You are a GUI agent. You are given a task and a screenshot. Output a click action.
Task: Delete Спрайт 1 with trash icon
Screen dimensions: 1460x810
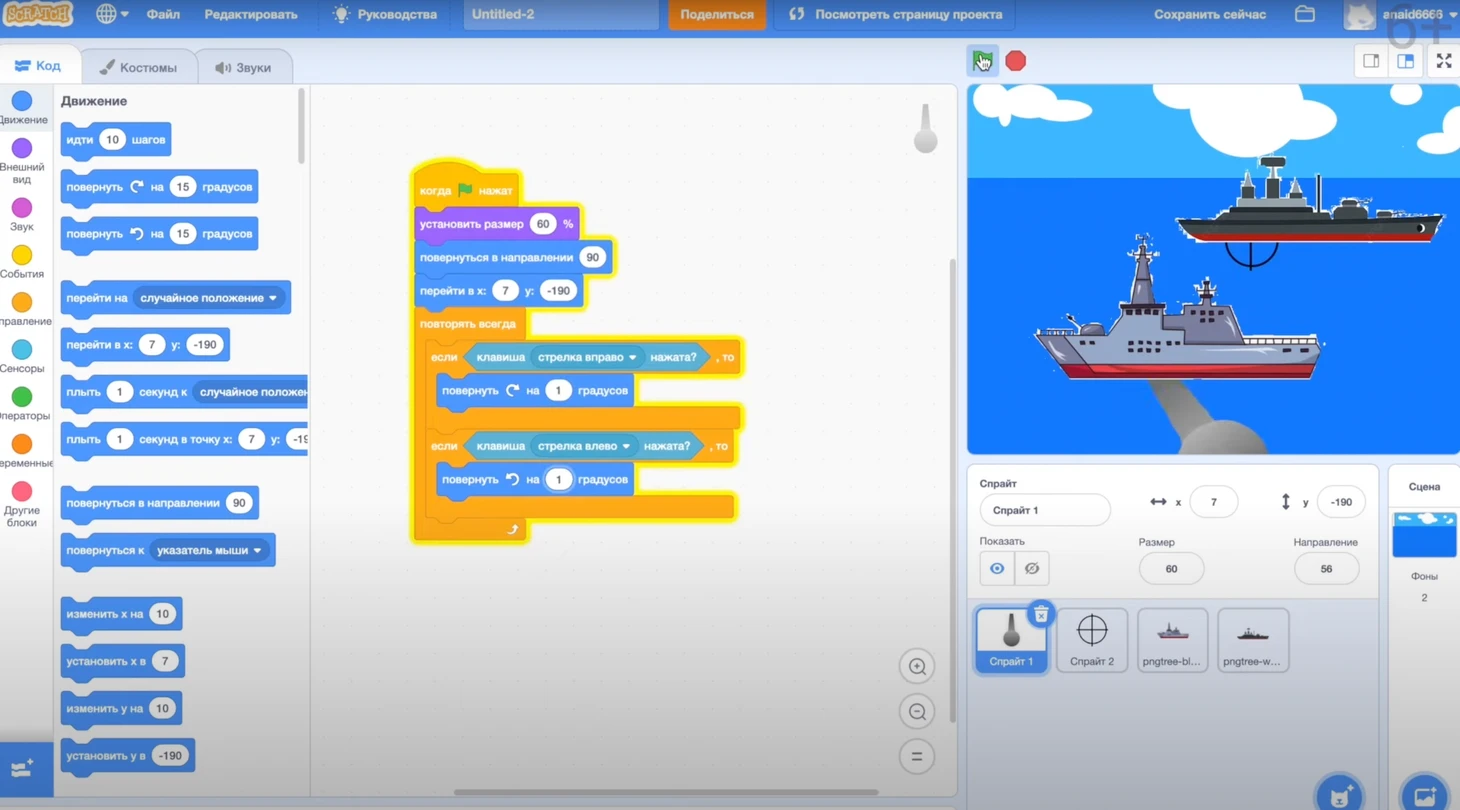coord(1041,614)
